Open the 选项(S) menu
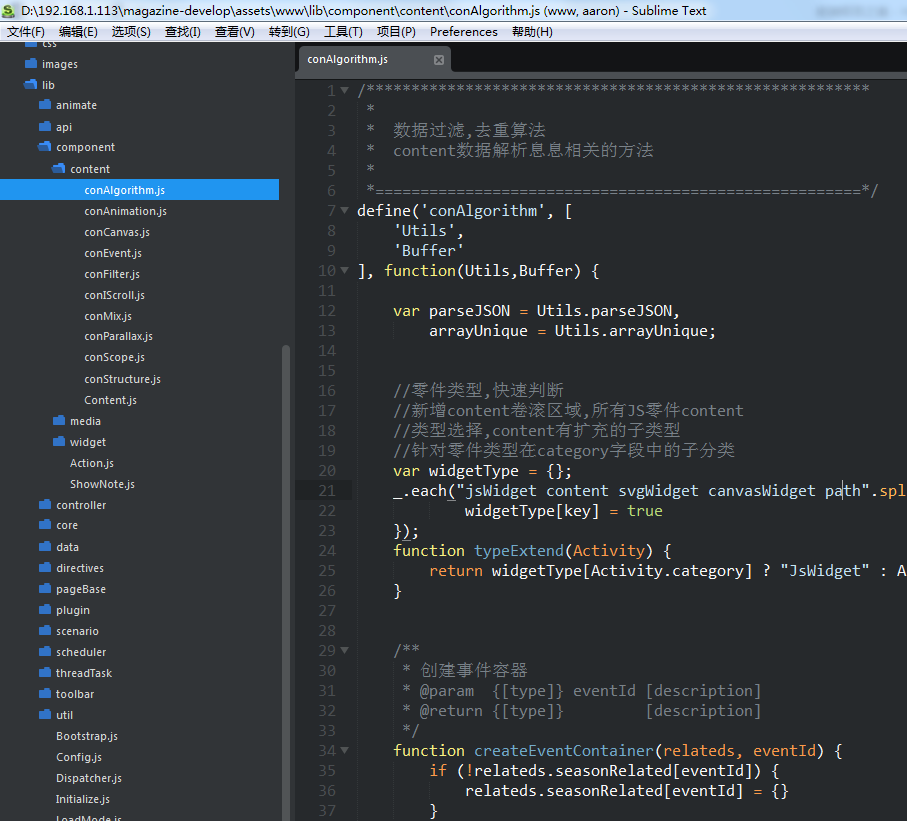This screenshot has height=821, width=907. tap(131, 32)
